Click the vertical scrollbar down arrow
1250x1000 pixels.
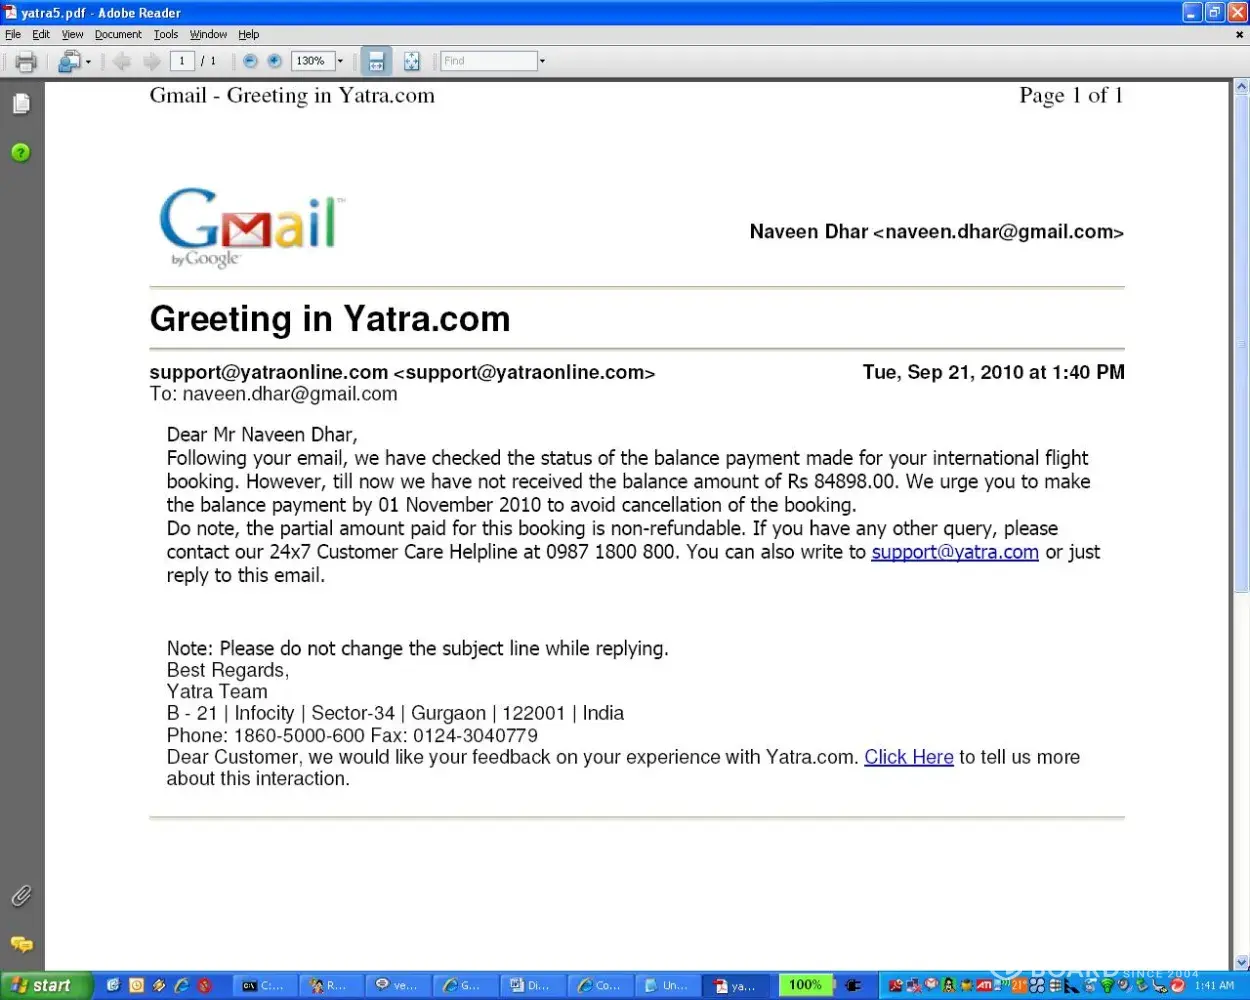pyautogui.click(x=1241, y=962)
